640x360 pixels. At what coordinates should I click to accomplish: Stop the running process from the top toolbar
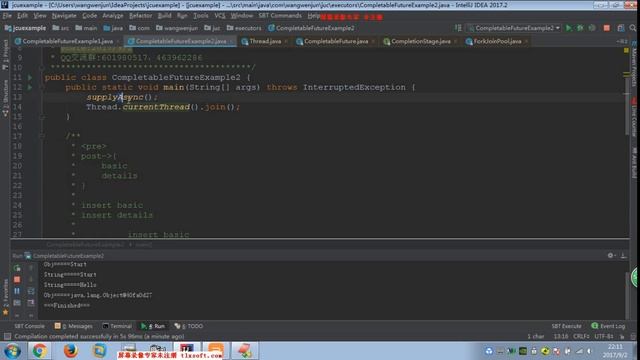tap(607, 28)
